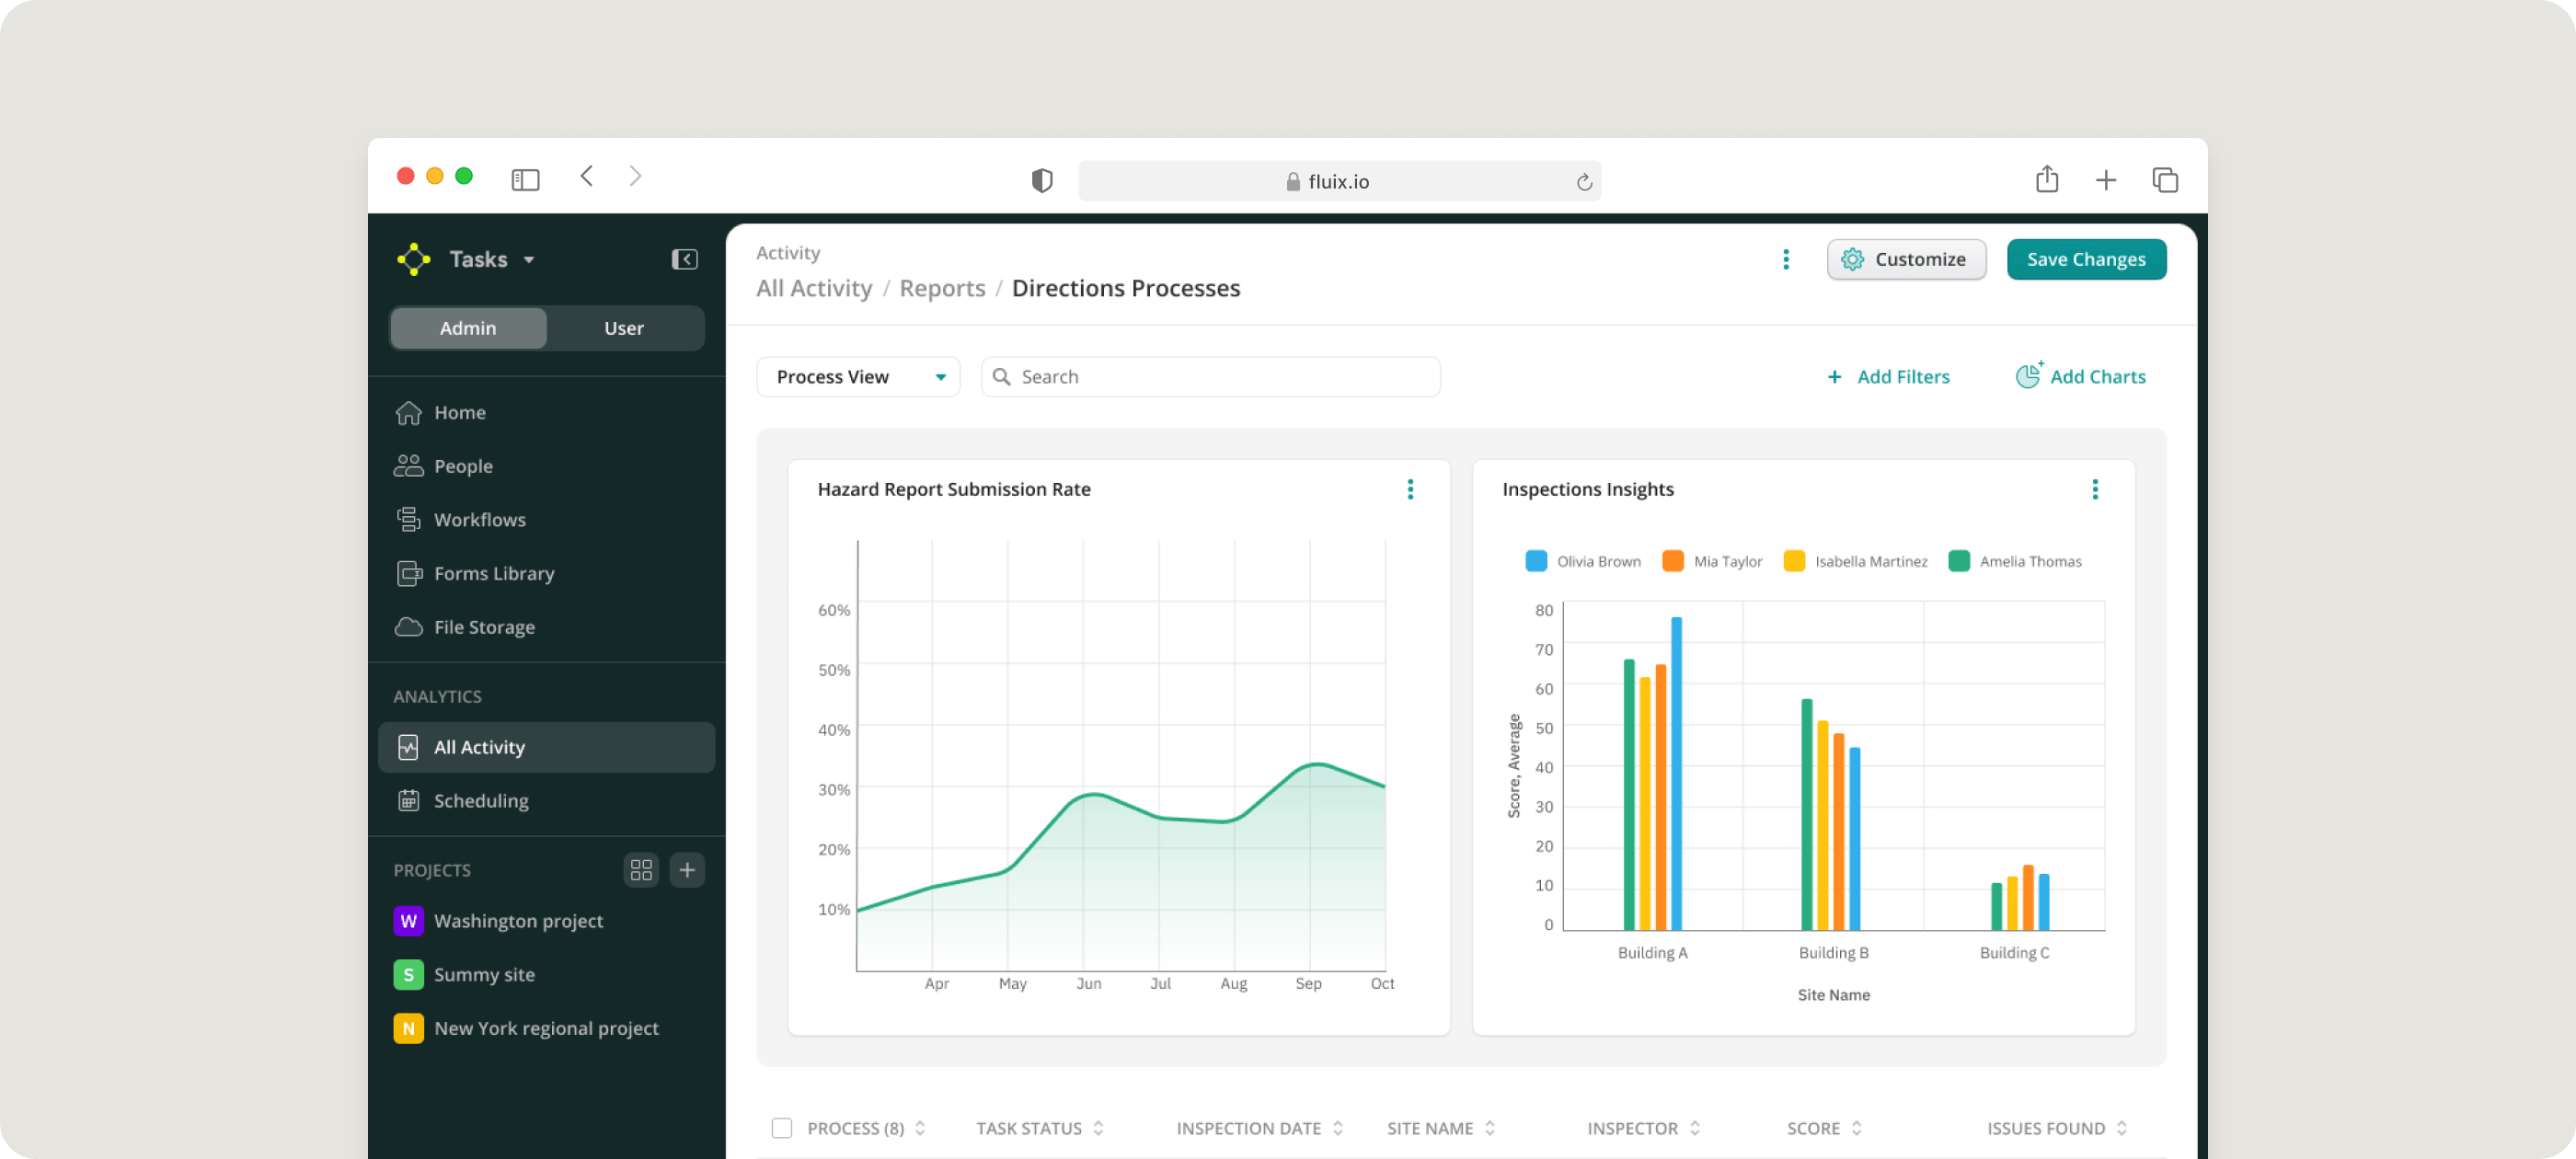Navigate to Reports breadcrumb
Screen dimensions: 2576x1159
coord(942,289)
